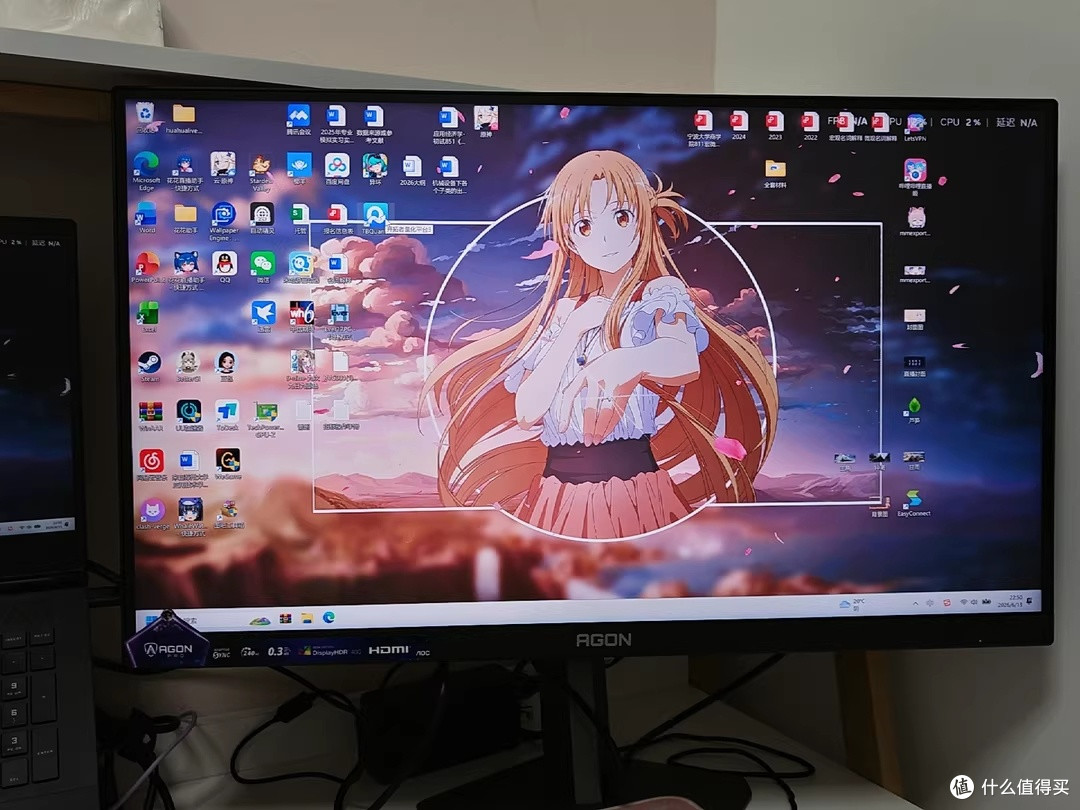Screen dimensions: 1080x810
Task: Open the 2023 PDF file icon
Action: [x=775, y=125]
